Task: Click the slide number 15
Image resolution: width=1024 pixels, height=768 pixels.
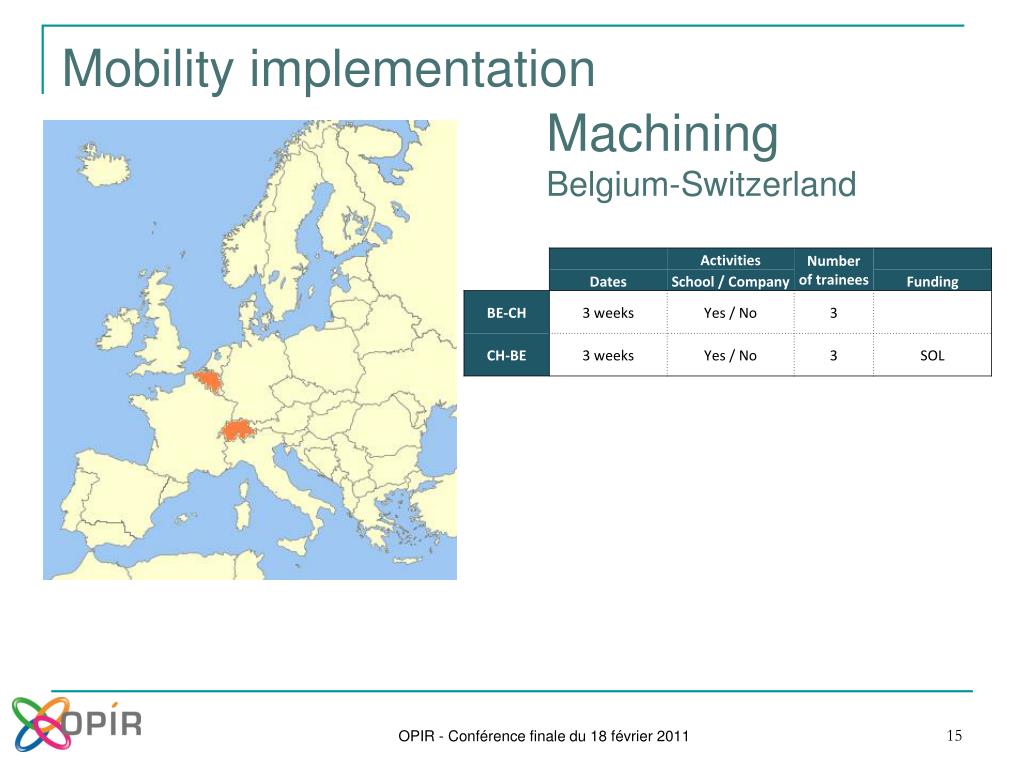Action: pos(954,735)
